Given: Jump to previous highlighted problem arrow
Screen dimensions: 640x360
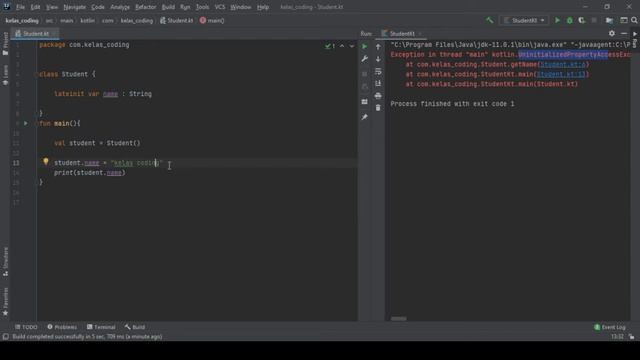Looking at the screenshot, I should [342, 46].
